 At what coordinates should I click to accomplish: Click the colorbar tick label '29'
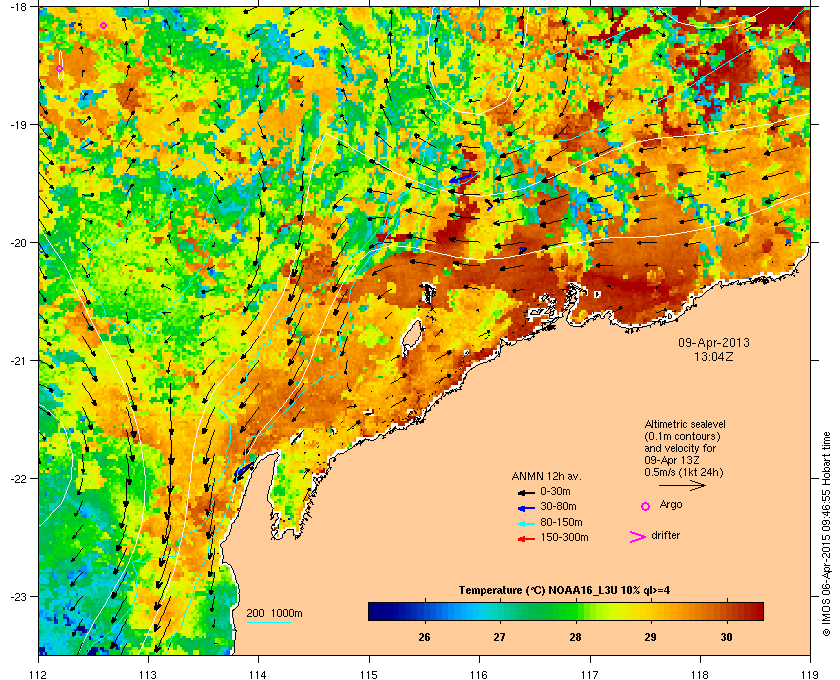click(x=650, y=637)
